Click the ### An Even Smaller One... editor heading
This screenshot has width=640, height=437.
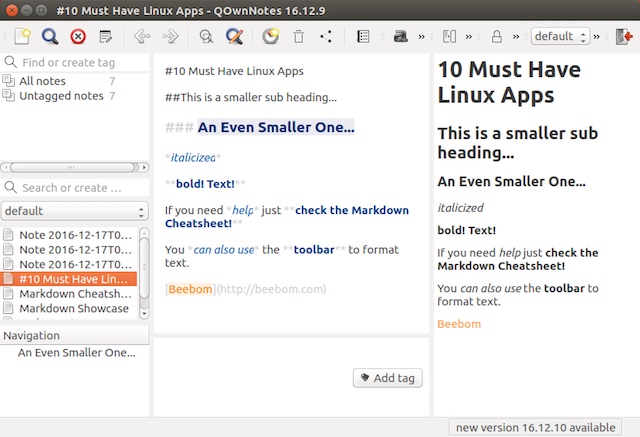260,127
